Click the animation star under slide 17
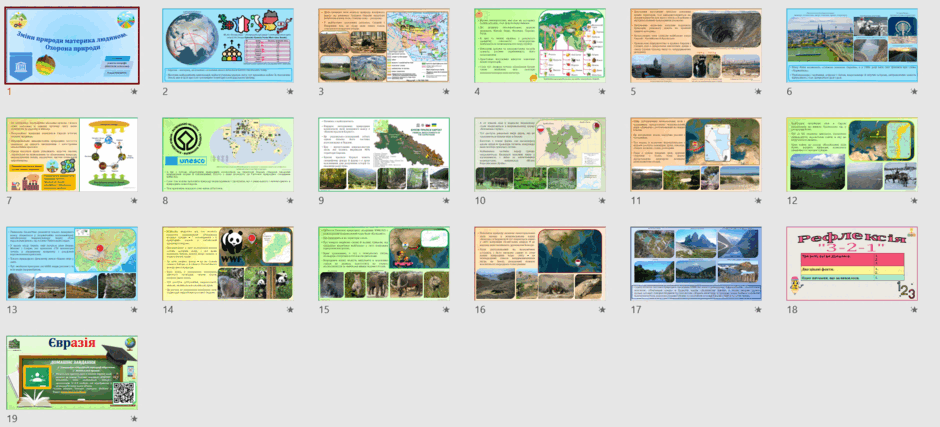Image resolution: width=940 pixels, height=427 pixels. coord(758,310)
